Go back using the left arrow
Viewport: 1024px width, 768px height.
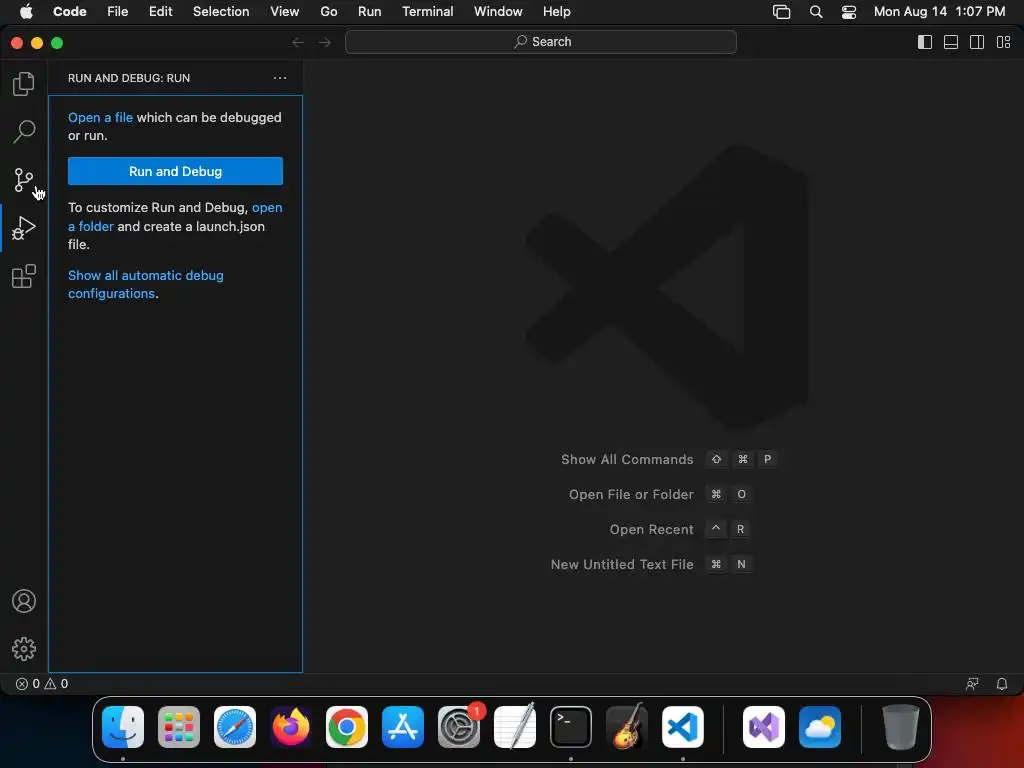pyautogui.click(x=298, y=42)
